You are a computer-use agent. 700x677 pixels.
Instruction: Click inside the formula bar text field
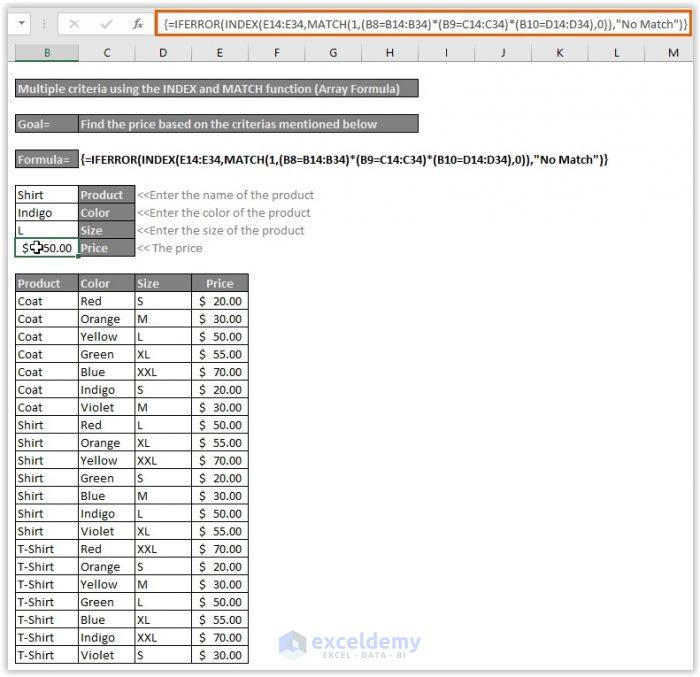pyautogui.click(x=422, y=24)
